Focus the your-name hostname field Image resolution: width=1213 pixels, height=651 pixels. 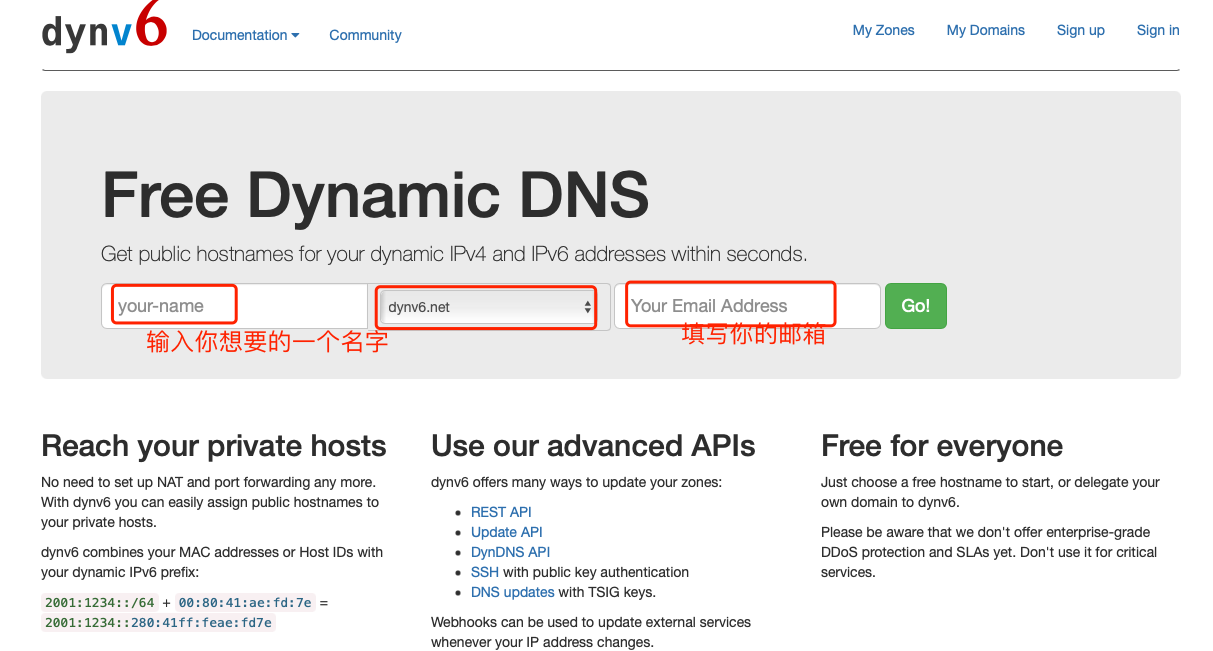[235, 306]
